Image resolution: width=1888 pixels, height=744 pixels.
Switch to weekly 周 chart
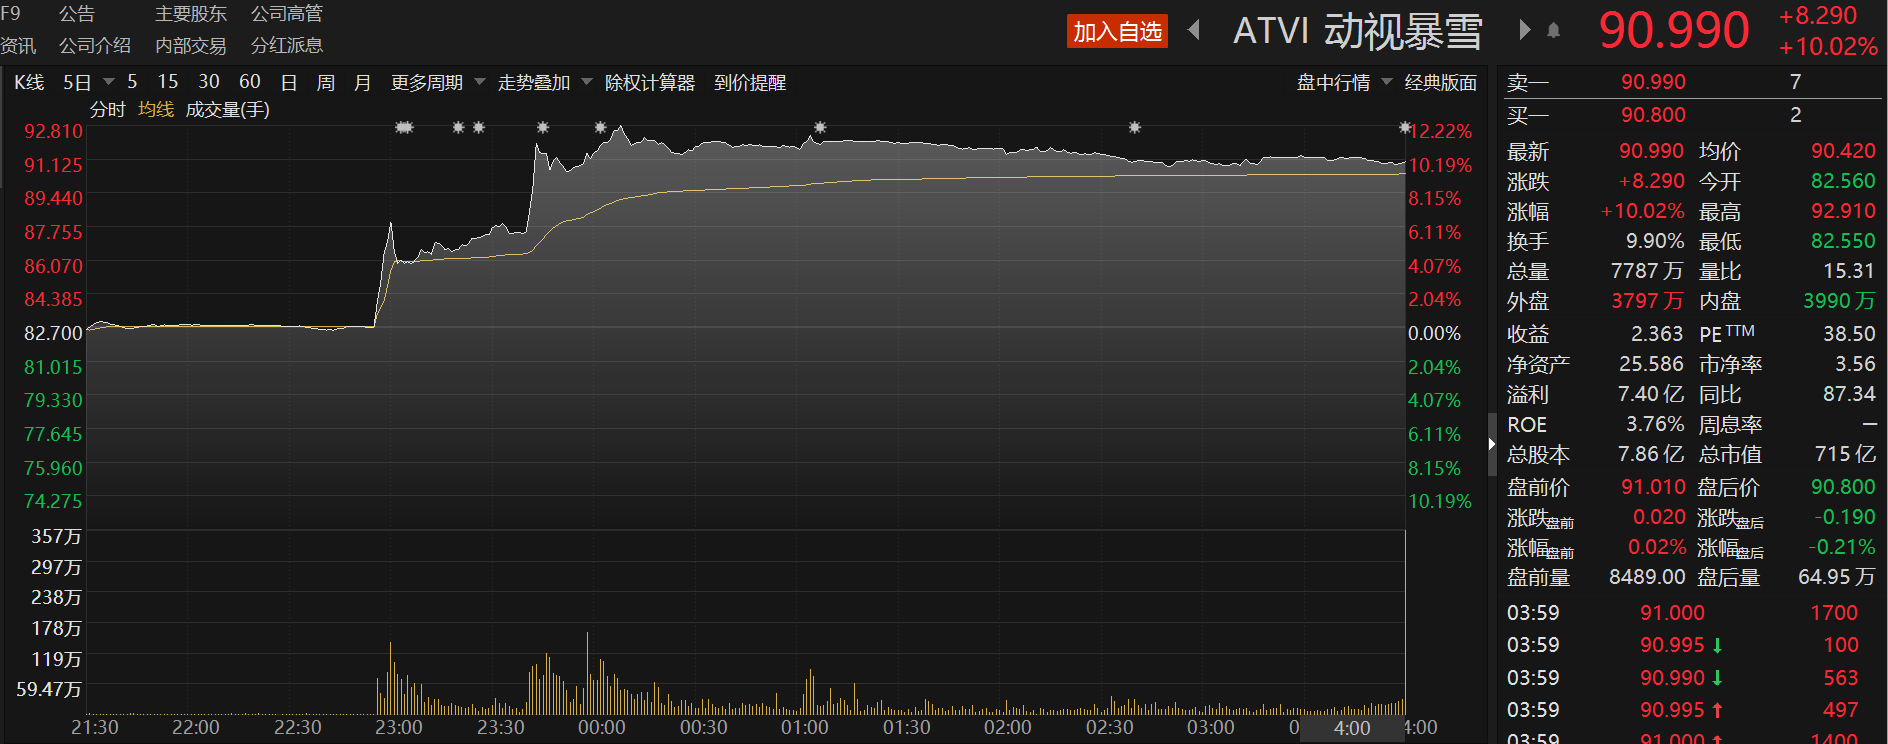[x=326, y=82]
